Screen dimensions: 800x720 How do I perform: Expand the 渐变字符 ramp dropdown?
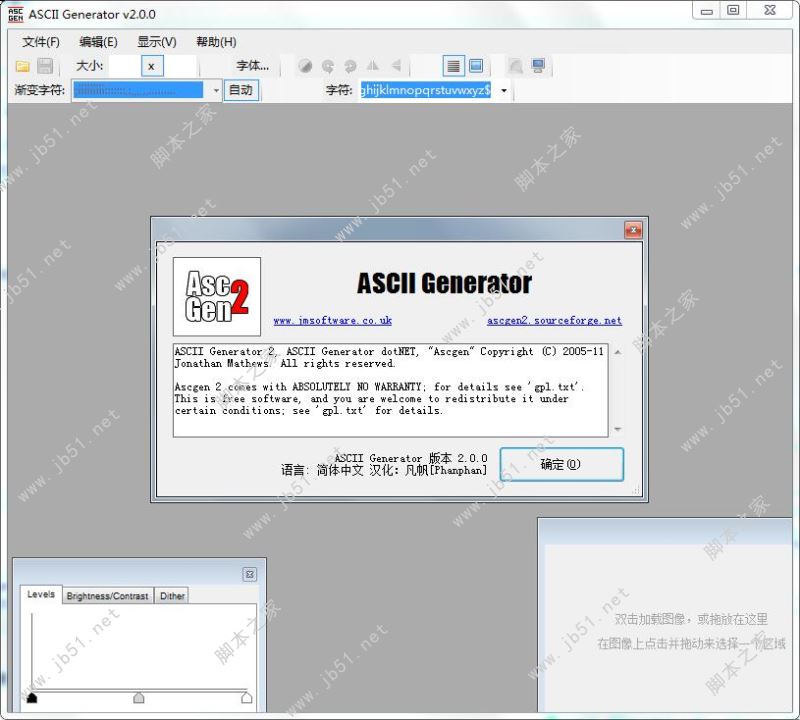216,91
